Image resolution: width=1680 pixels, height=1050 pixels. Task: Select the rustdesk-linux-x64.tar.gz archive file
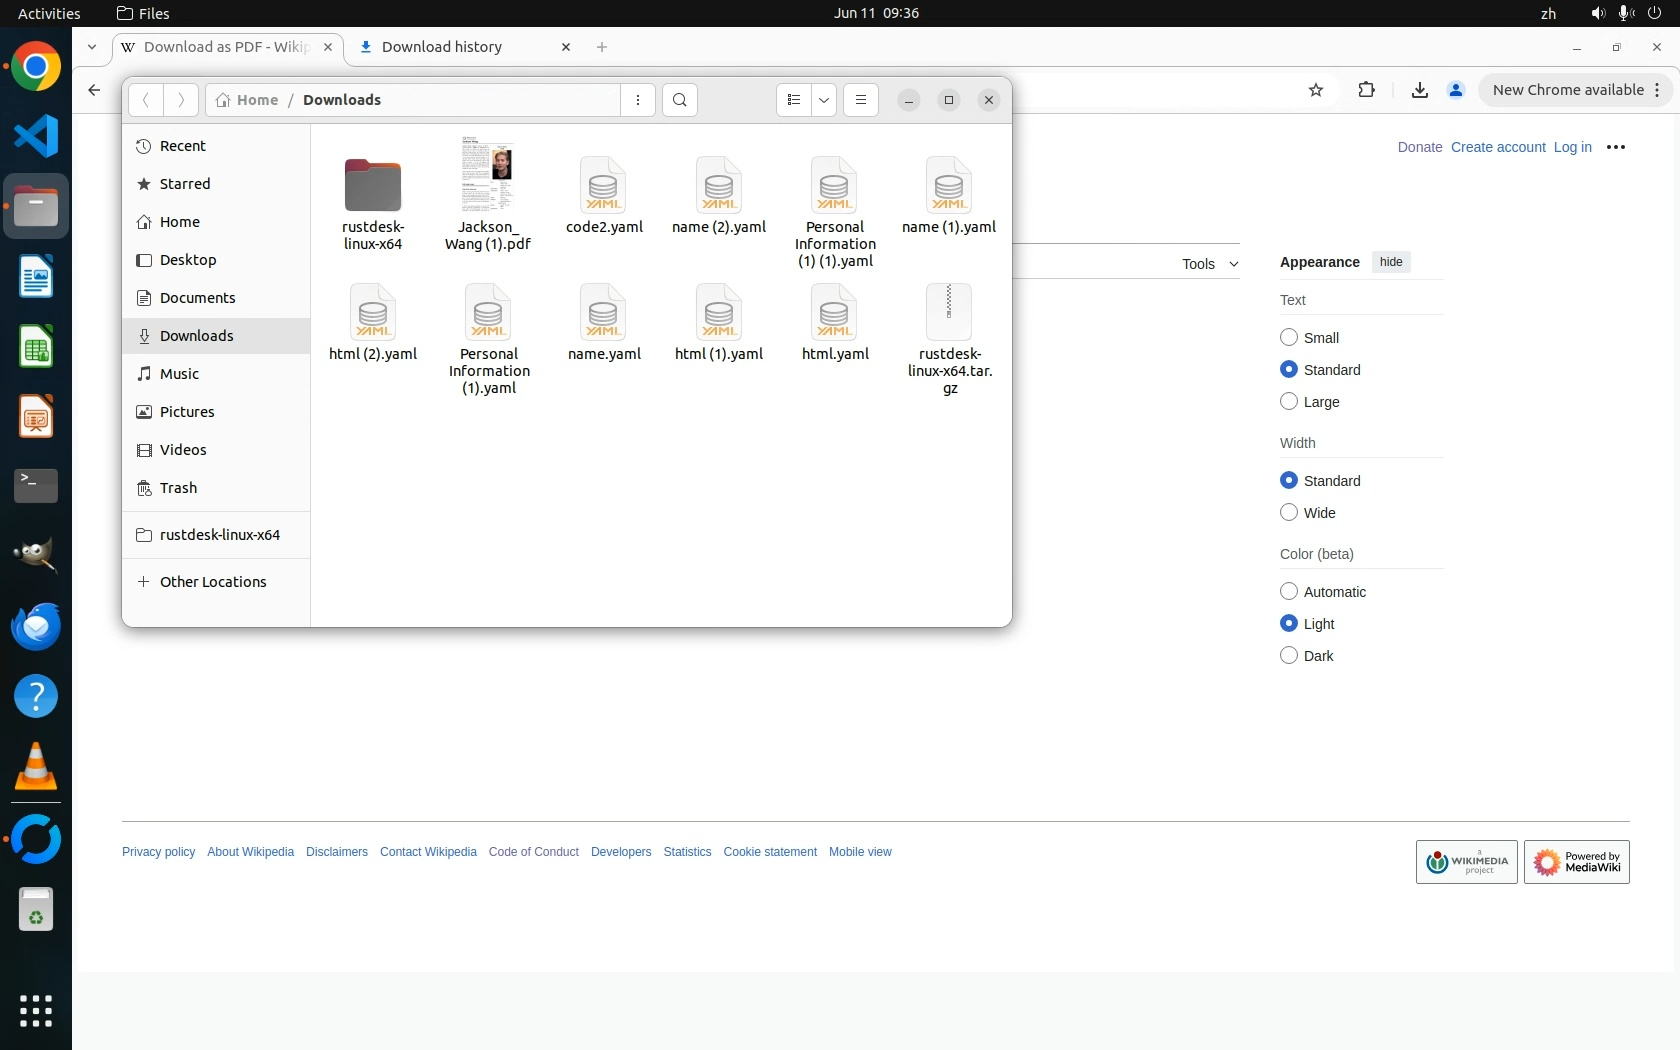point(949,313)
